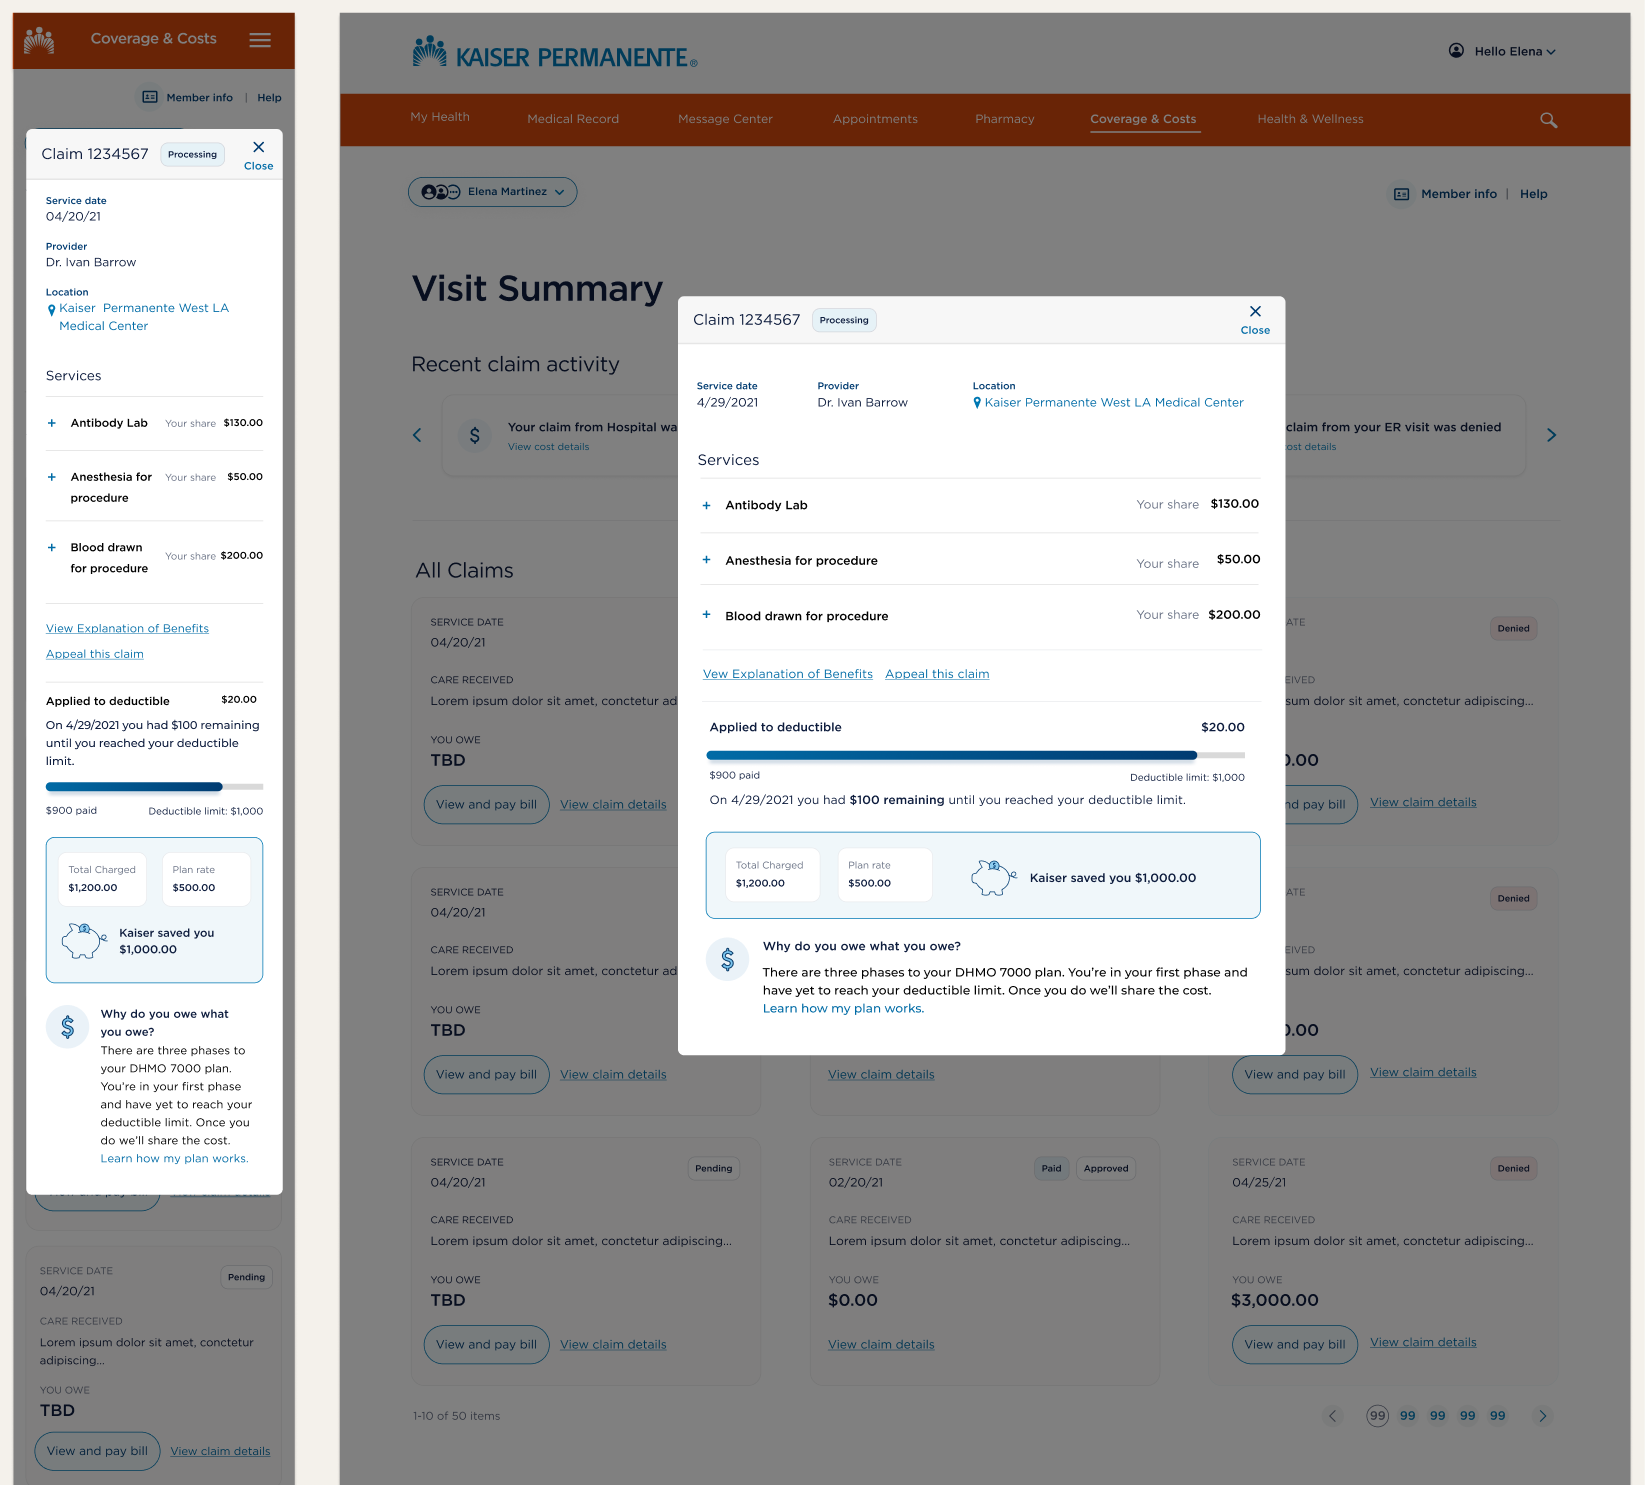Viewport: 1645px width, 1485px height.
Task: Switch to the Pharmacy tab
Action: click(1004, 119)
